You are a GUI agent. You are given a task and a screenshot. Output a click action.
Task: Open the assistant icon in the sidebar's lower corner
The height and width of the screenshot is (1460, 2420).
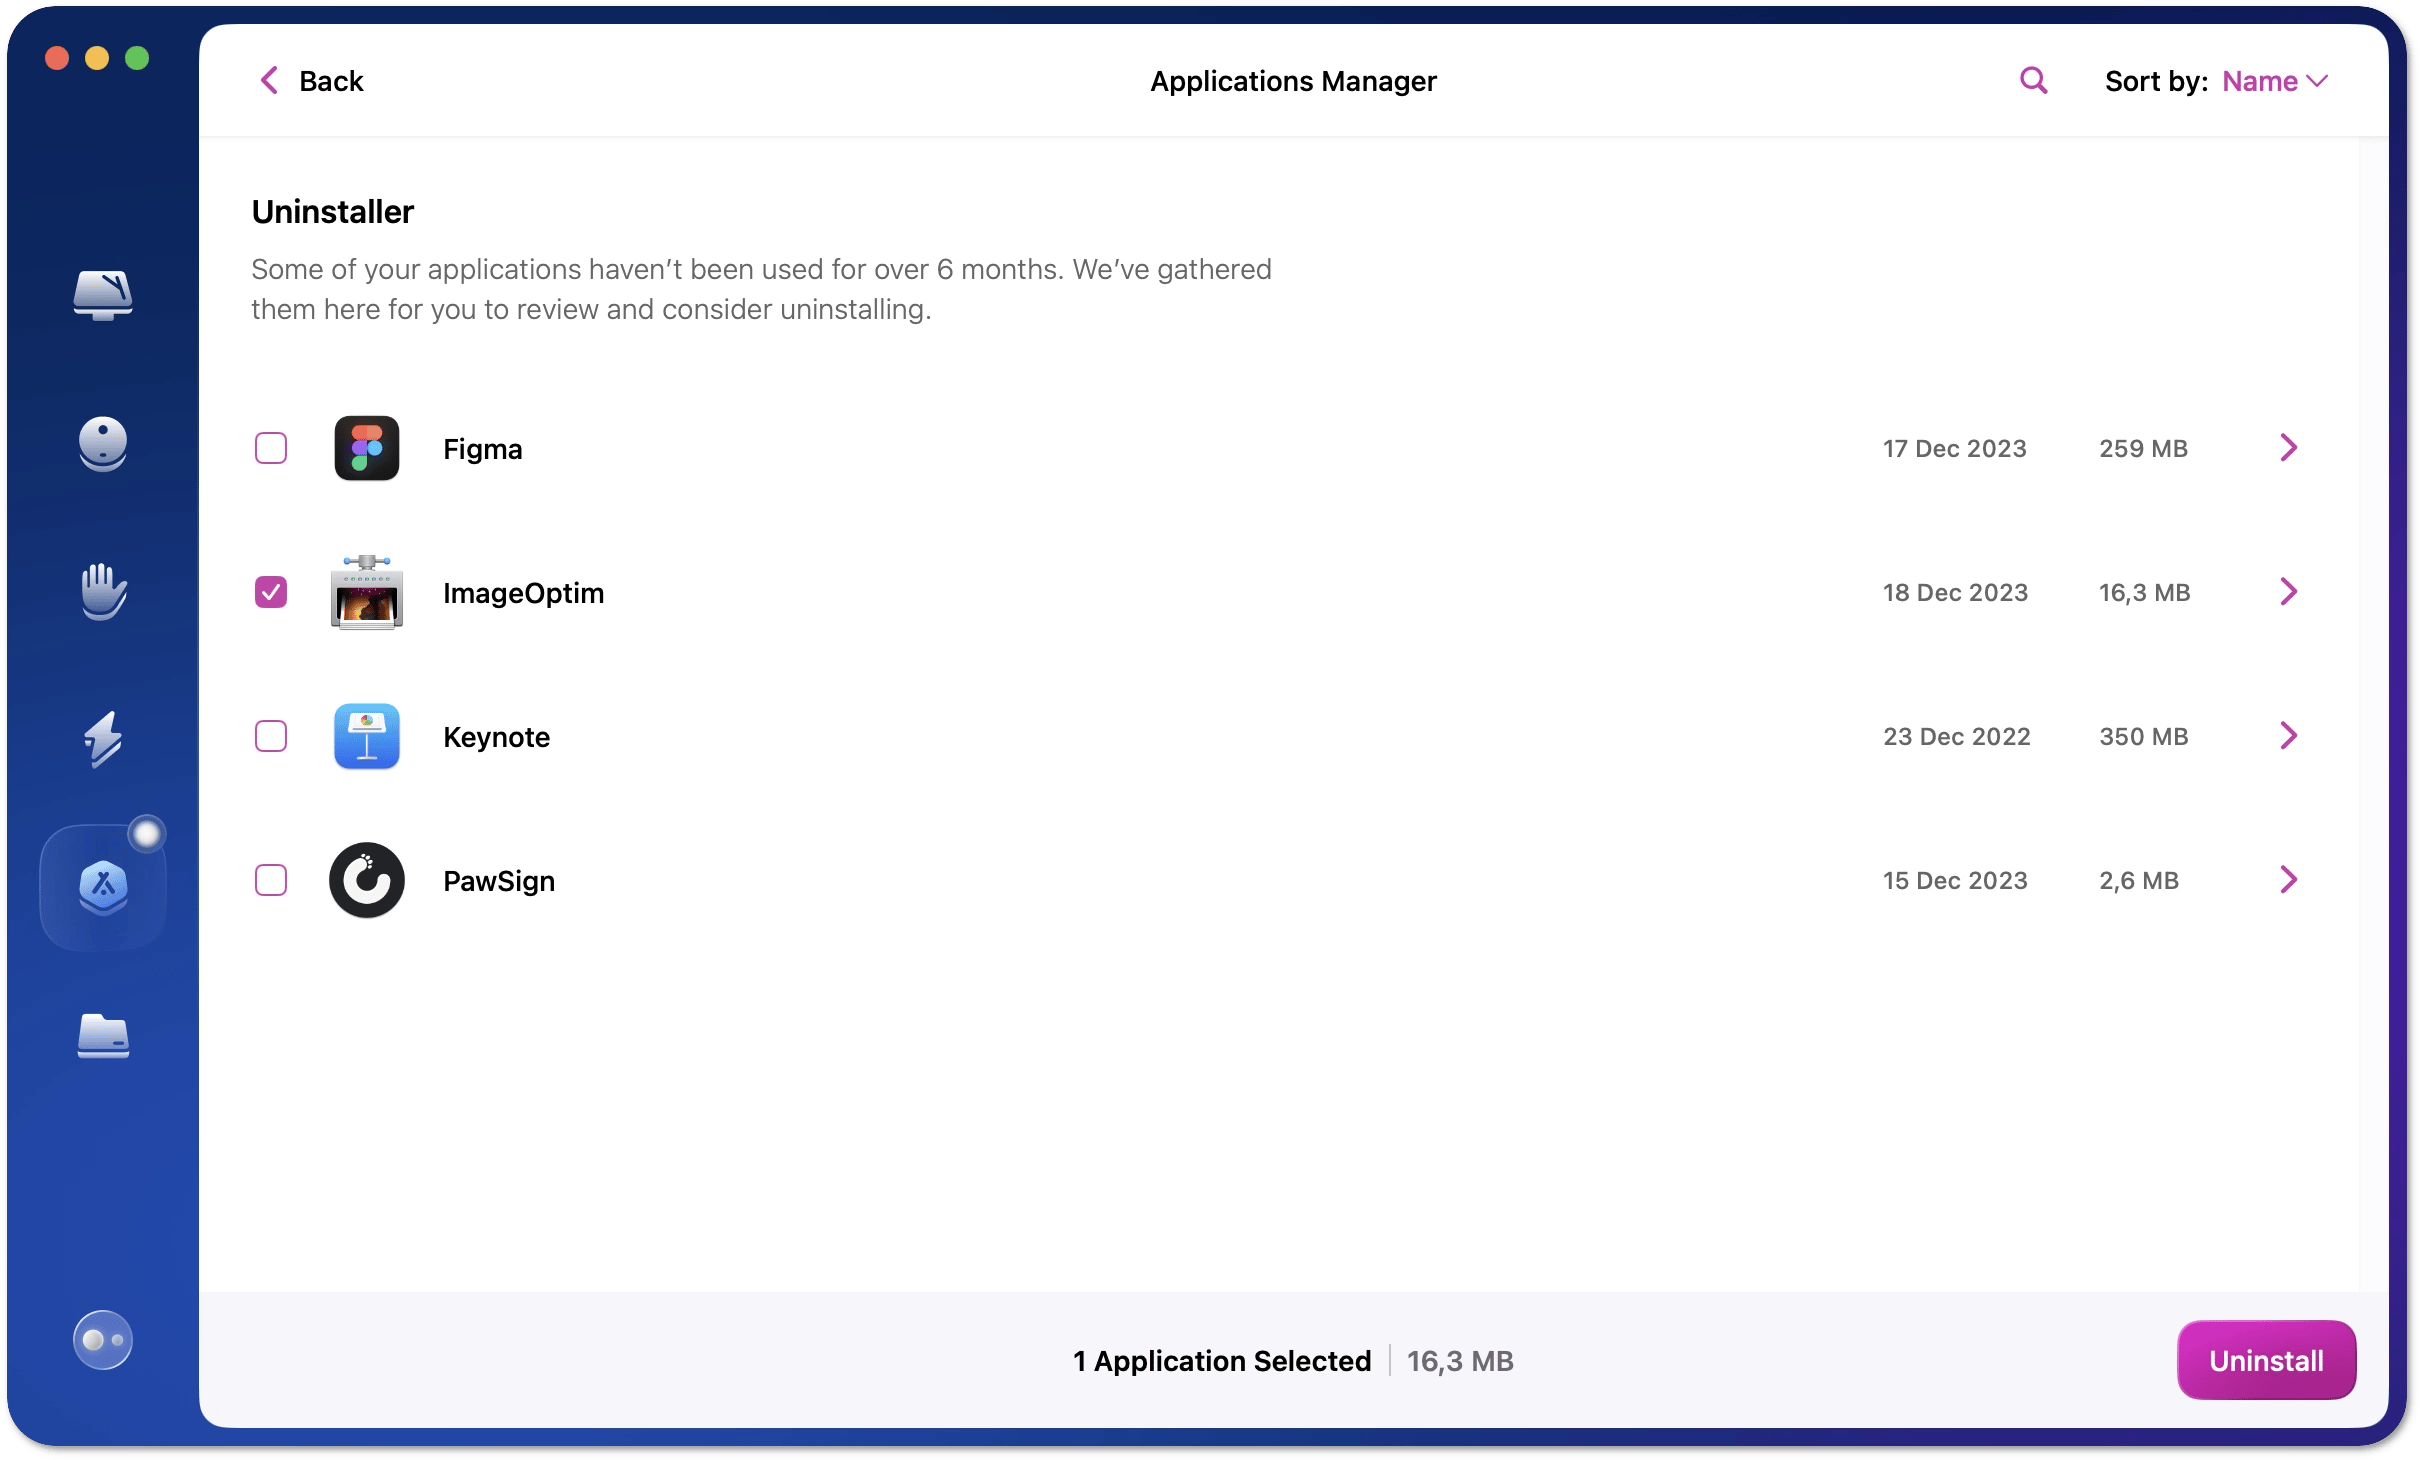point(103,1339)
